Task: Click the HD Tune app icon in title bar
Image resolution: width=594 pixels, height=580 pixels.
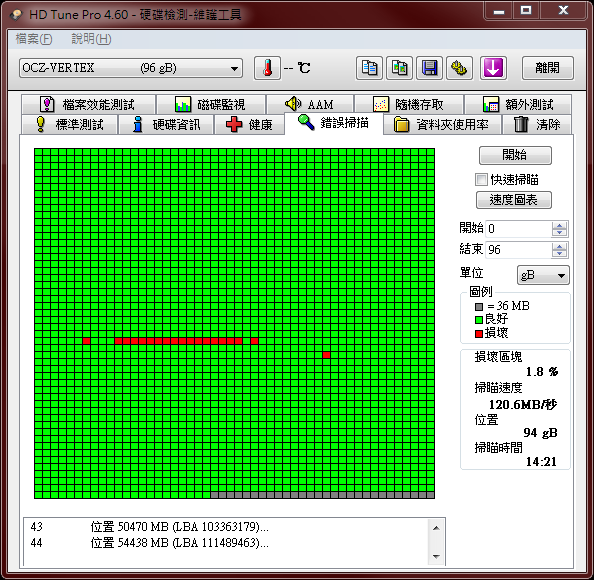Action: pos(17,15)
